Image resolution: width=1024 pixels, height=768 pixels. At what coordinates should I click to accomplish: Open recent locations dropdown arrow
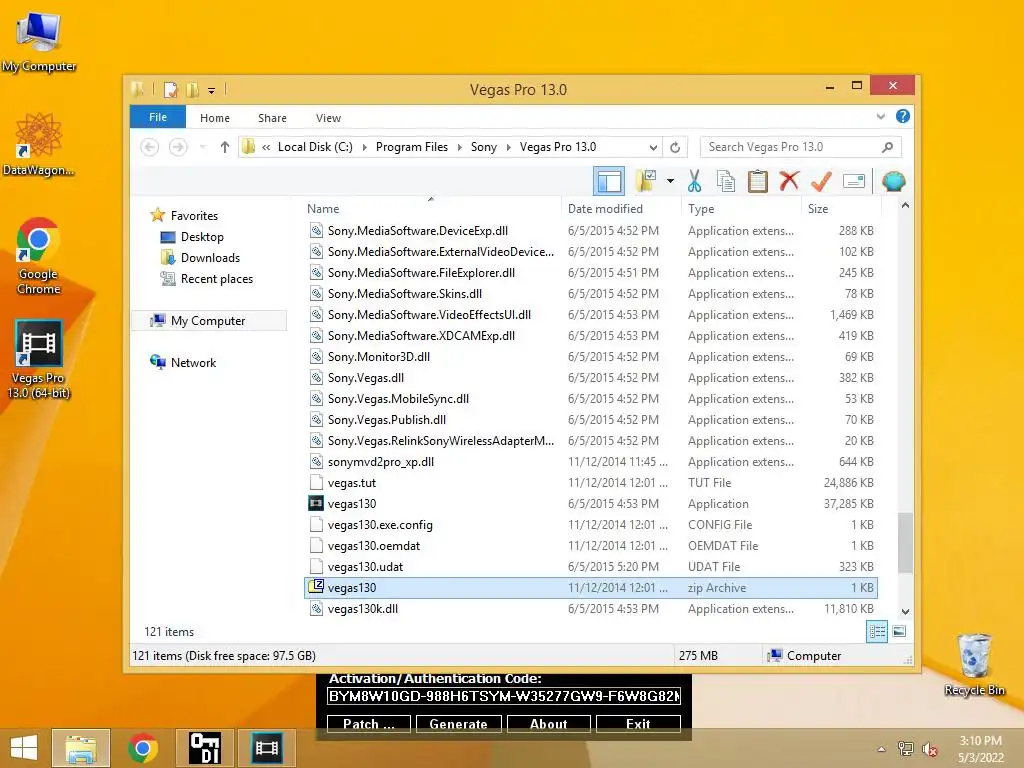tap(202, 147)
